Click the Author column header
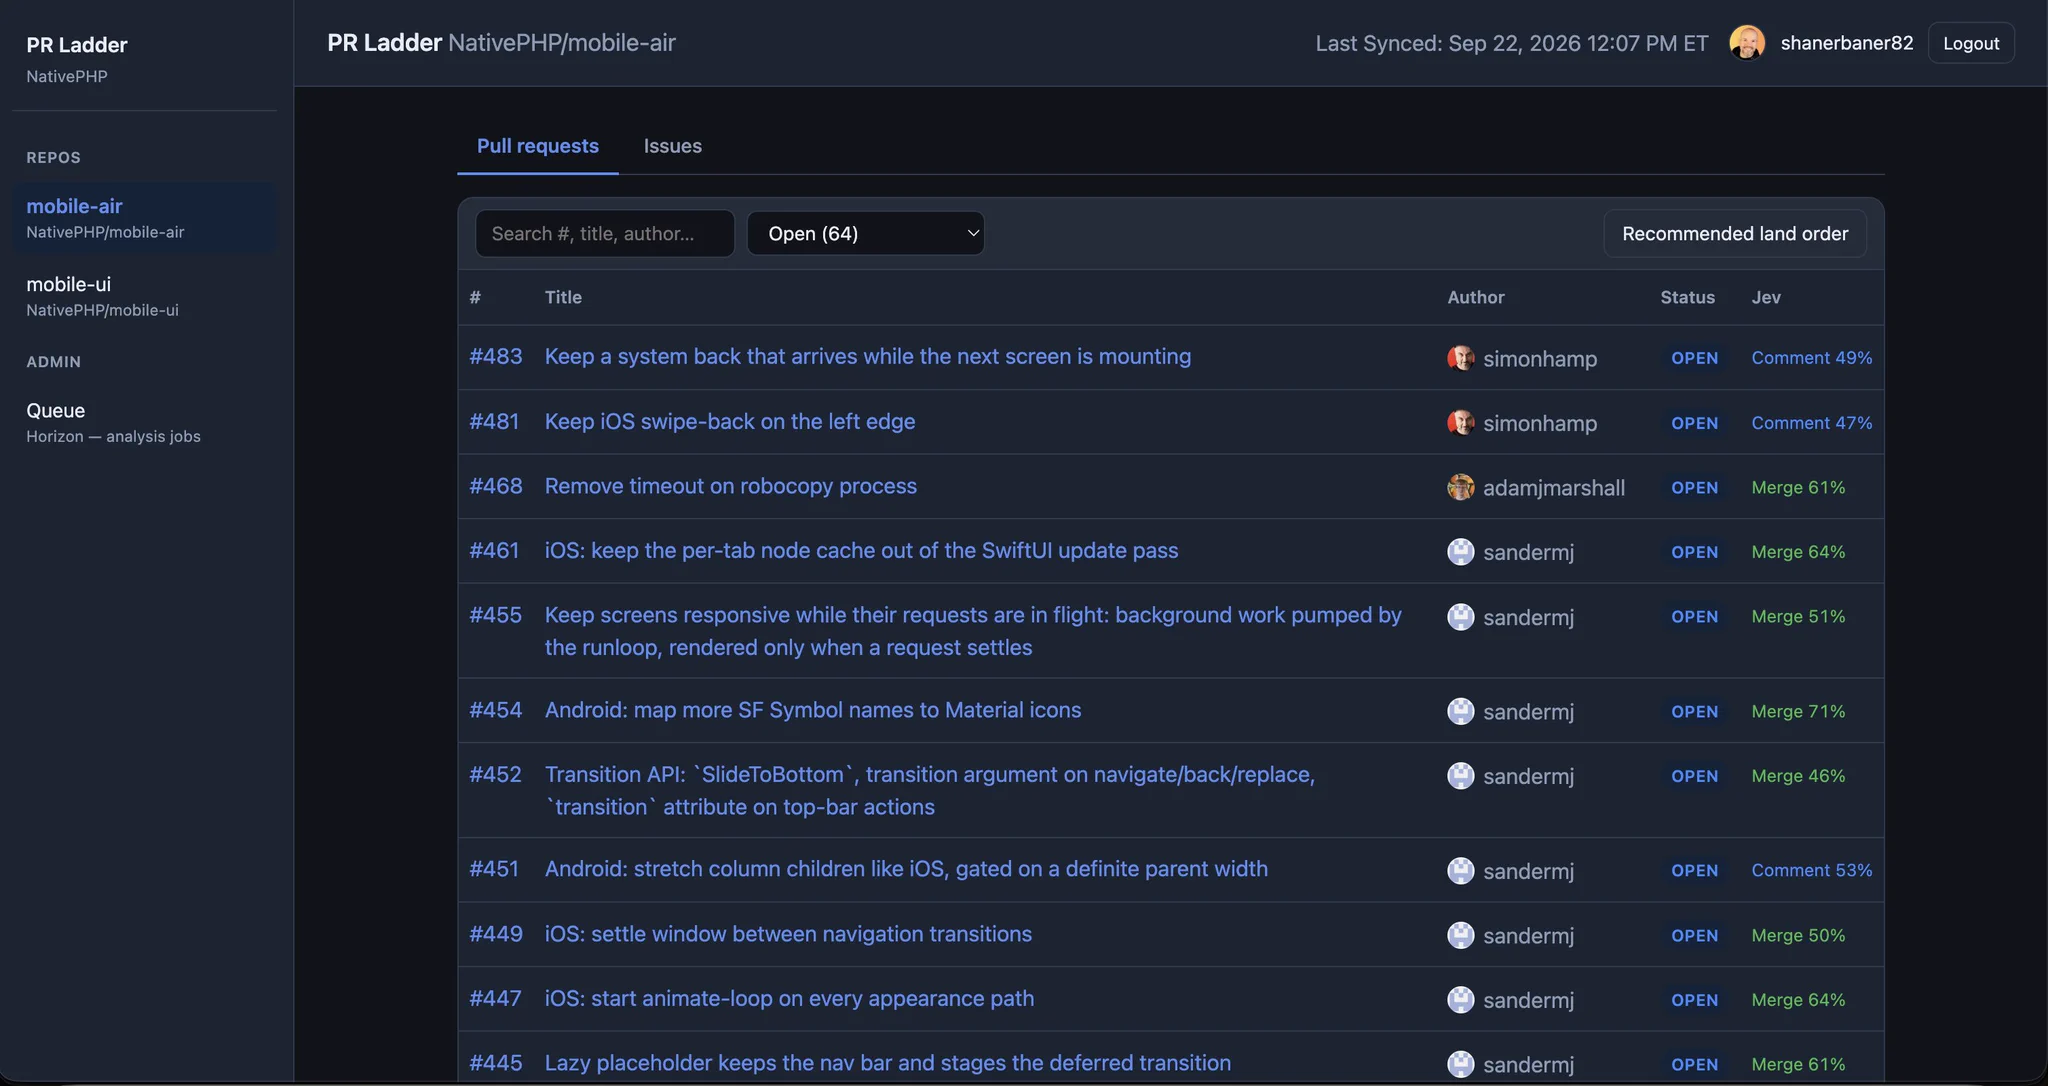The width and height of the screenshot is (2048, 1086). tap(1476, 297)
